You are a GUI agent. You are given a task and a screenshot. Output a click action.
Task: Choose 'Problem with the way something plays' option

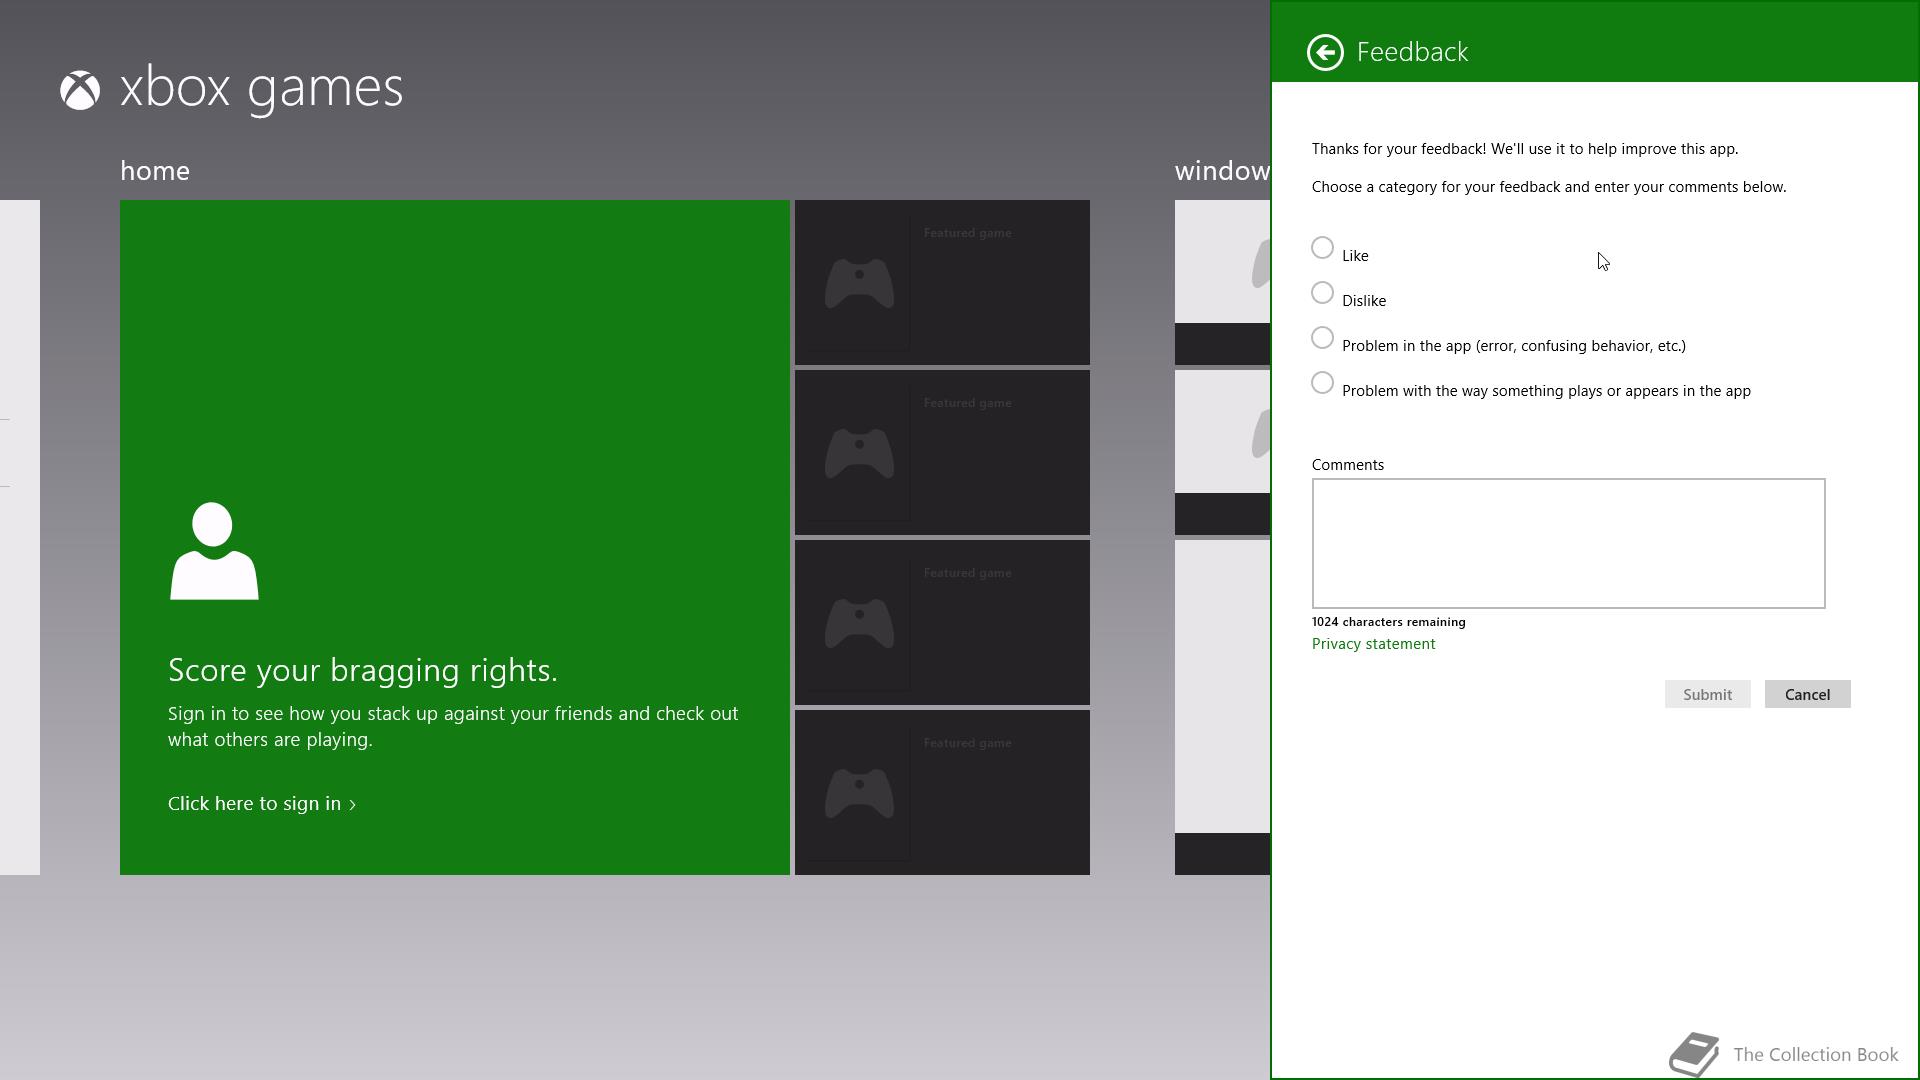click(1322, 383)
